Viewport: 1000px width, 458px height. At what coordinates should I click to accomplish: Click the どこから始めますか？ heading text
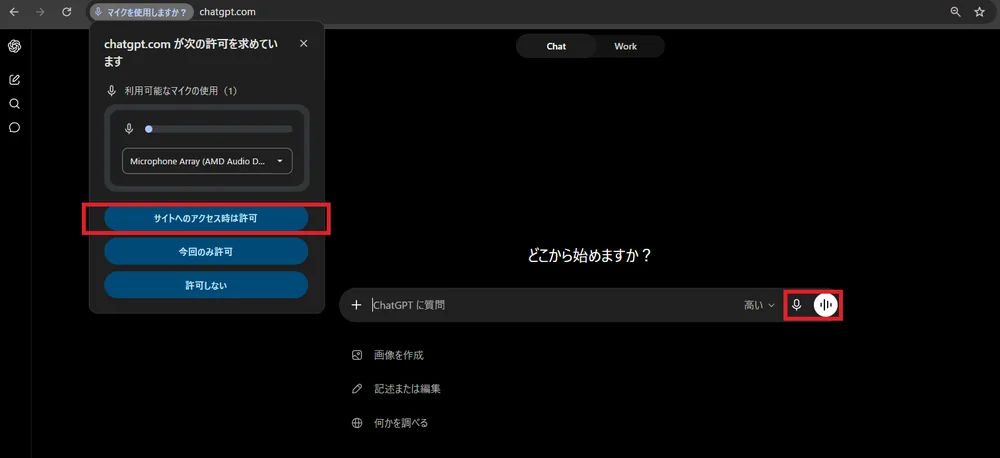click(x=589, y=255)
